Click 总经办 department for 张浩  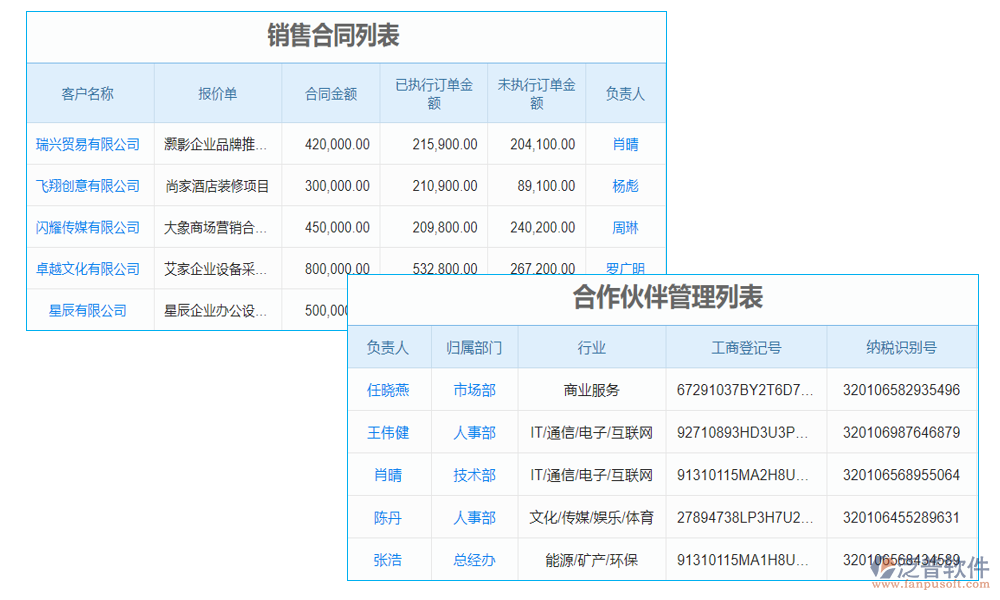click(x=474, y=559)
